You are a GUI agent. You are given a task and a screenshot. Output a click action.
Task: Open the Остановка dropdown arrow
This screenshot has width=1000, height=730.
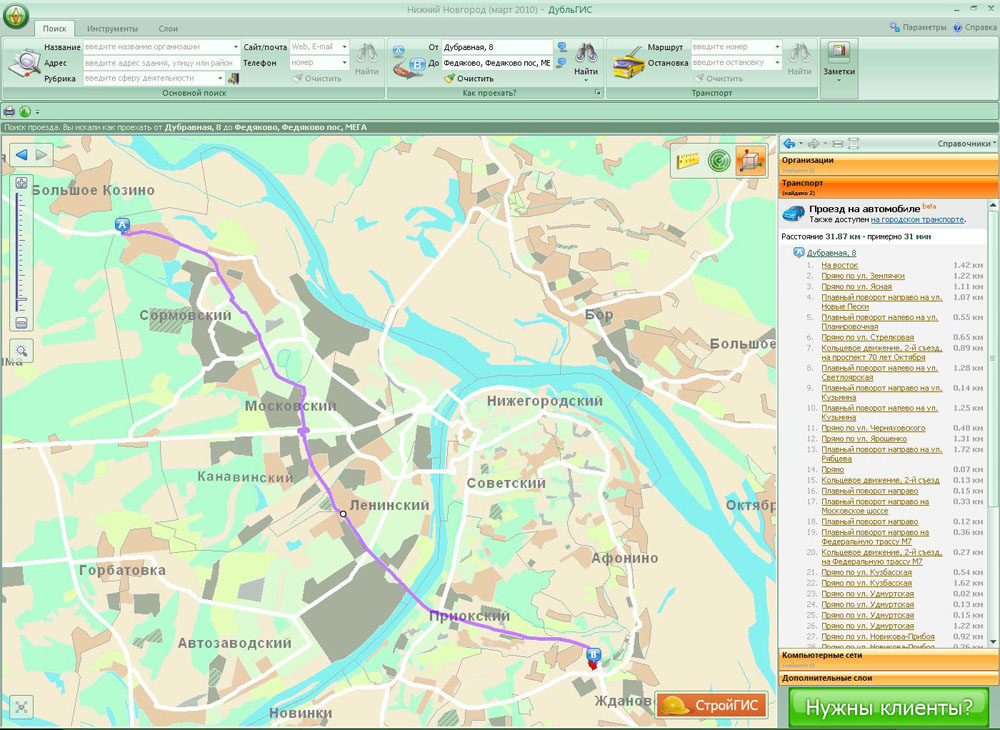point(777,62)
